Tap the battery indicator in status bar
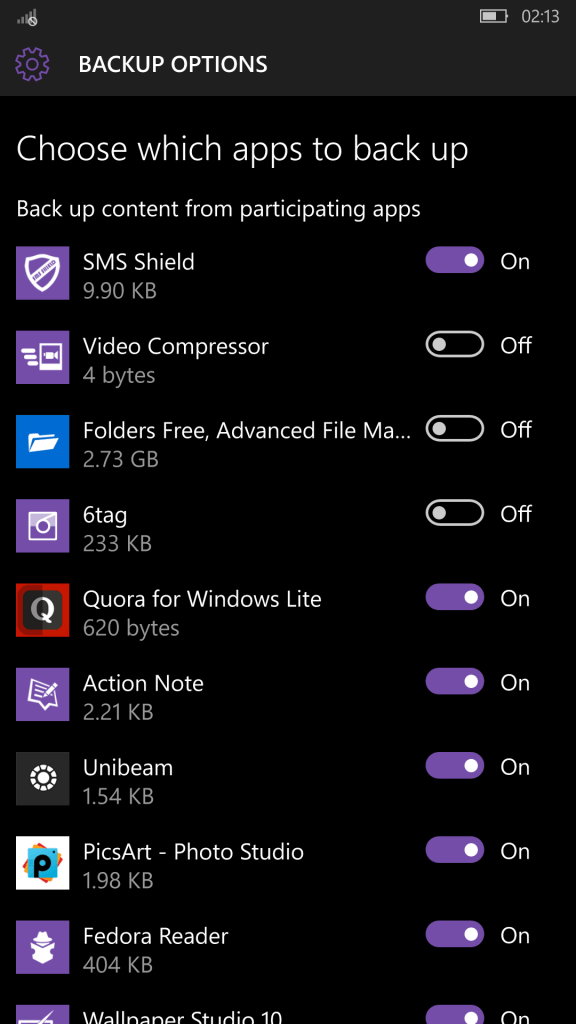Viewport: 576px width, 1024px height. click(x=494, y=16)
